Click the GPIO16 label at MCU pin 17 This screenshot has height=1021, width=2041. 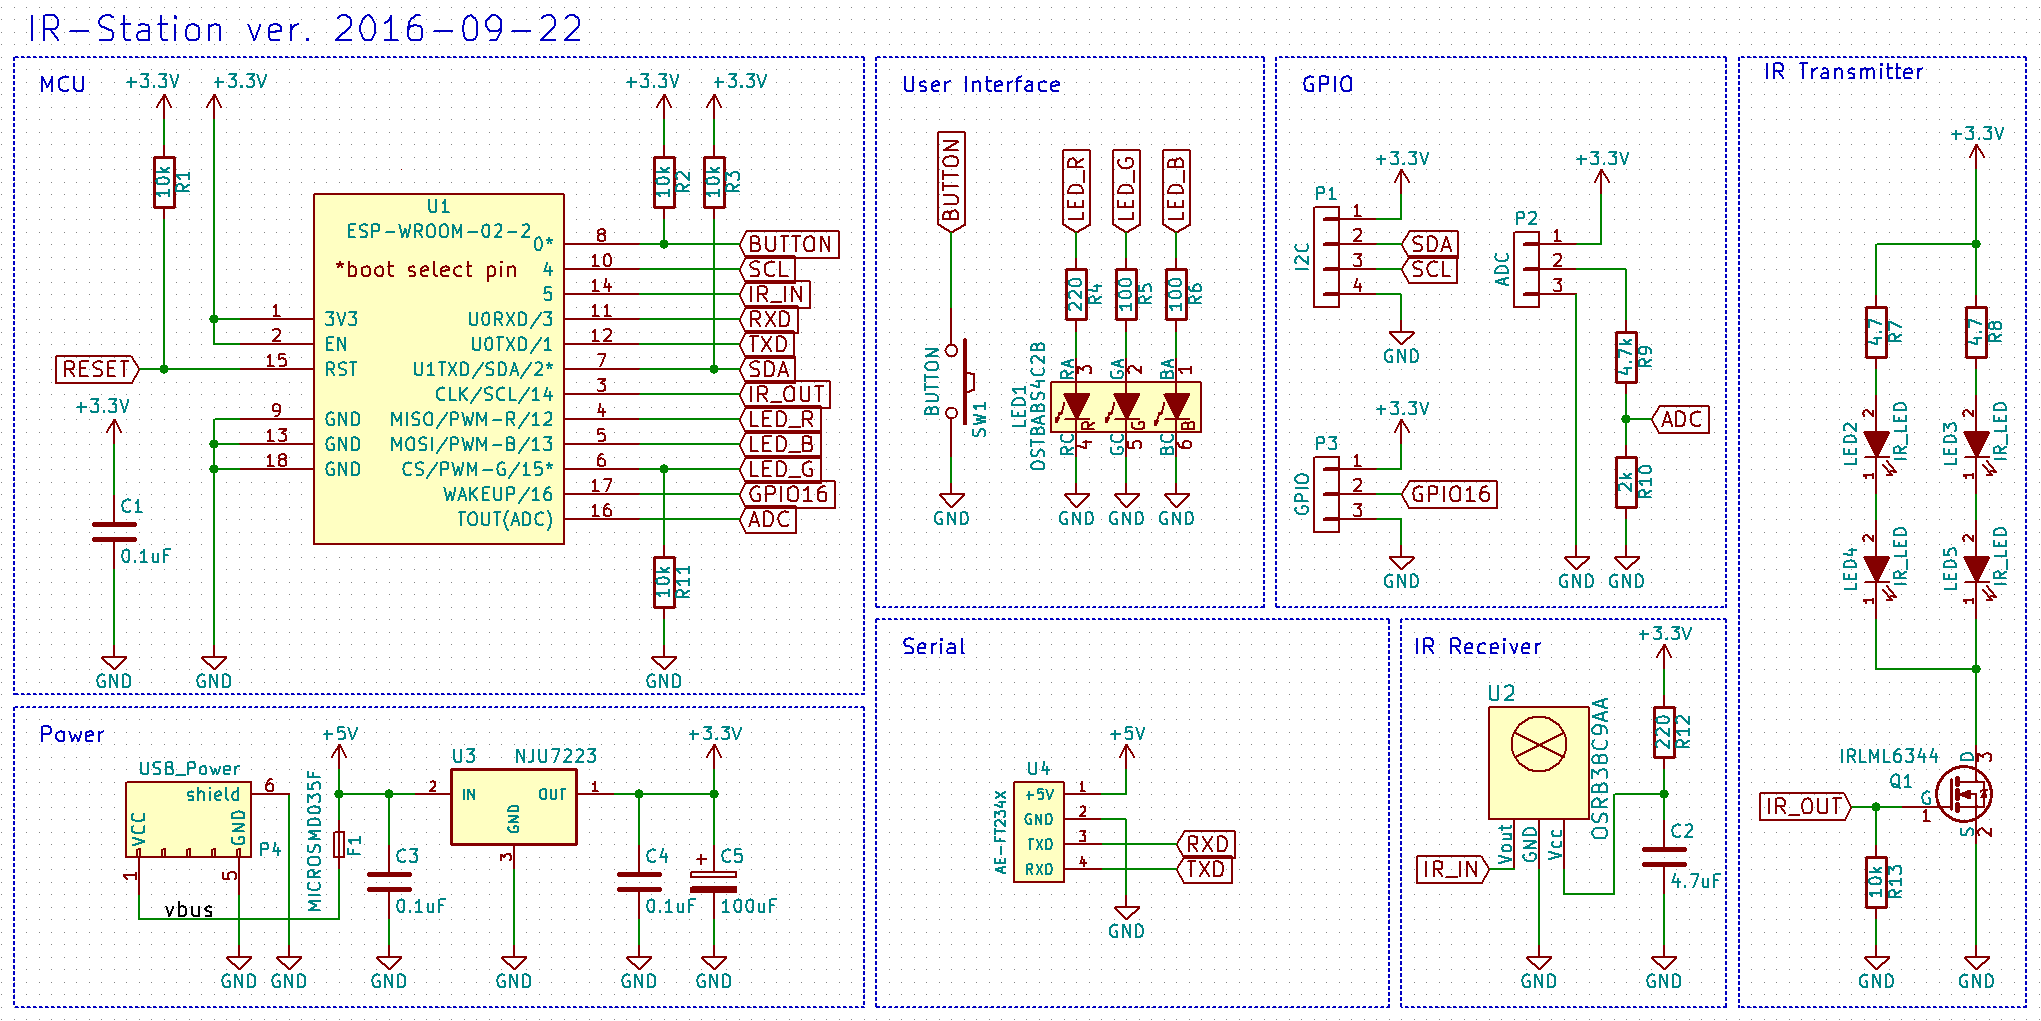click(x=787, y=494)
